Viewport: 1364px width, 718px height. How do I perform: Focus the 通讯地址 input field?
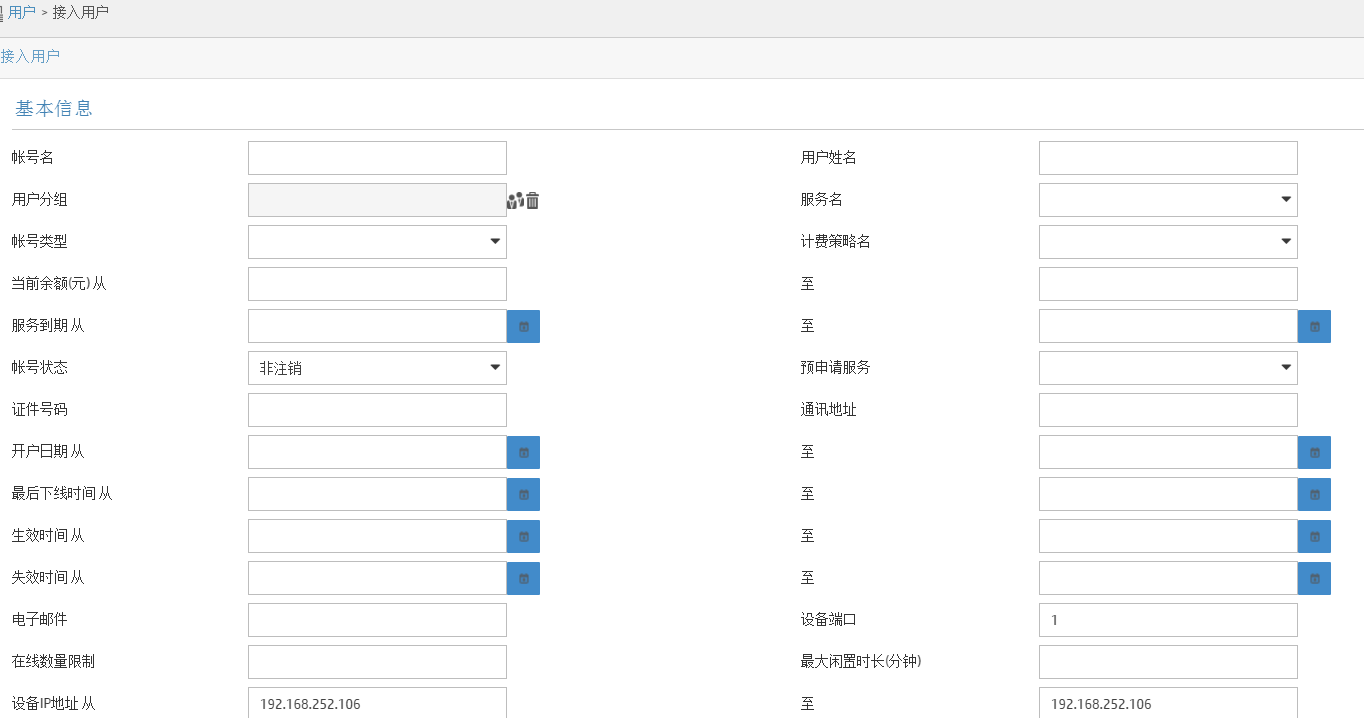click(1168, 410)
